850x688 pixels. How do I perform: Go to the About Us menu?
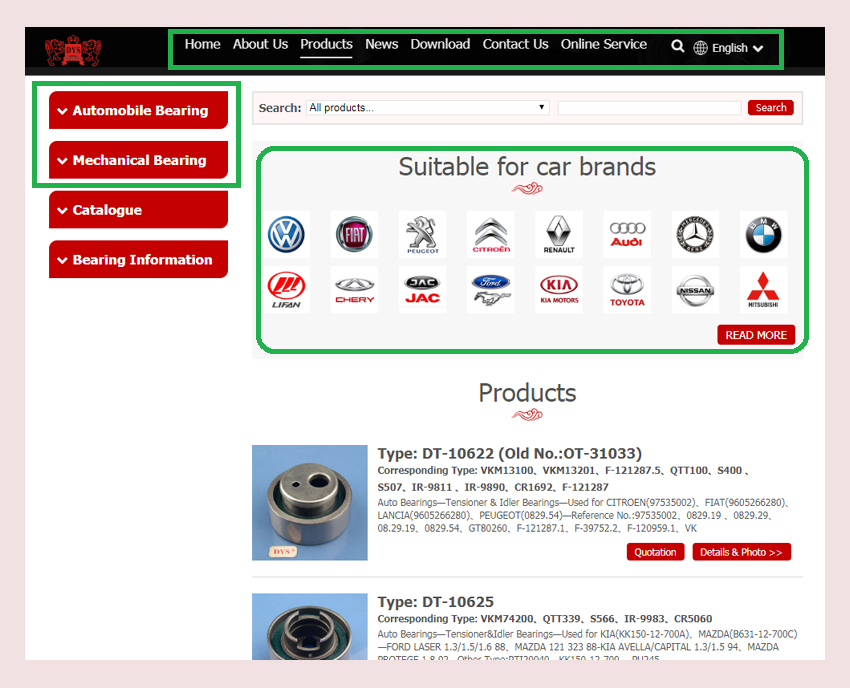click(260, 44)
